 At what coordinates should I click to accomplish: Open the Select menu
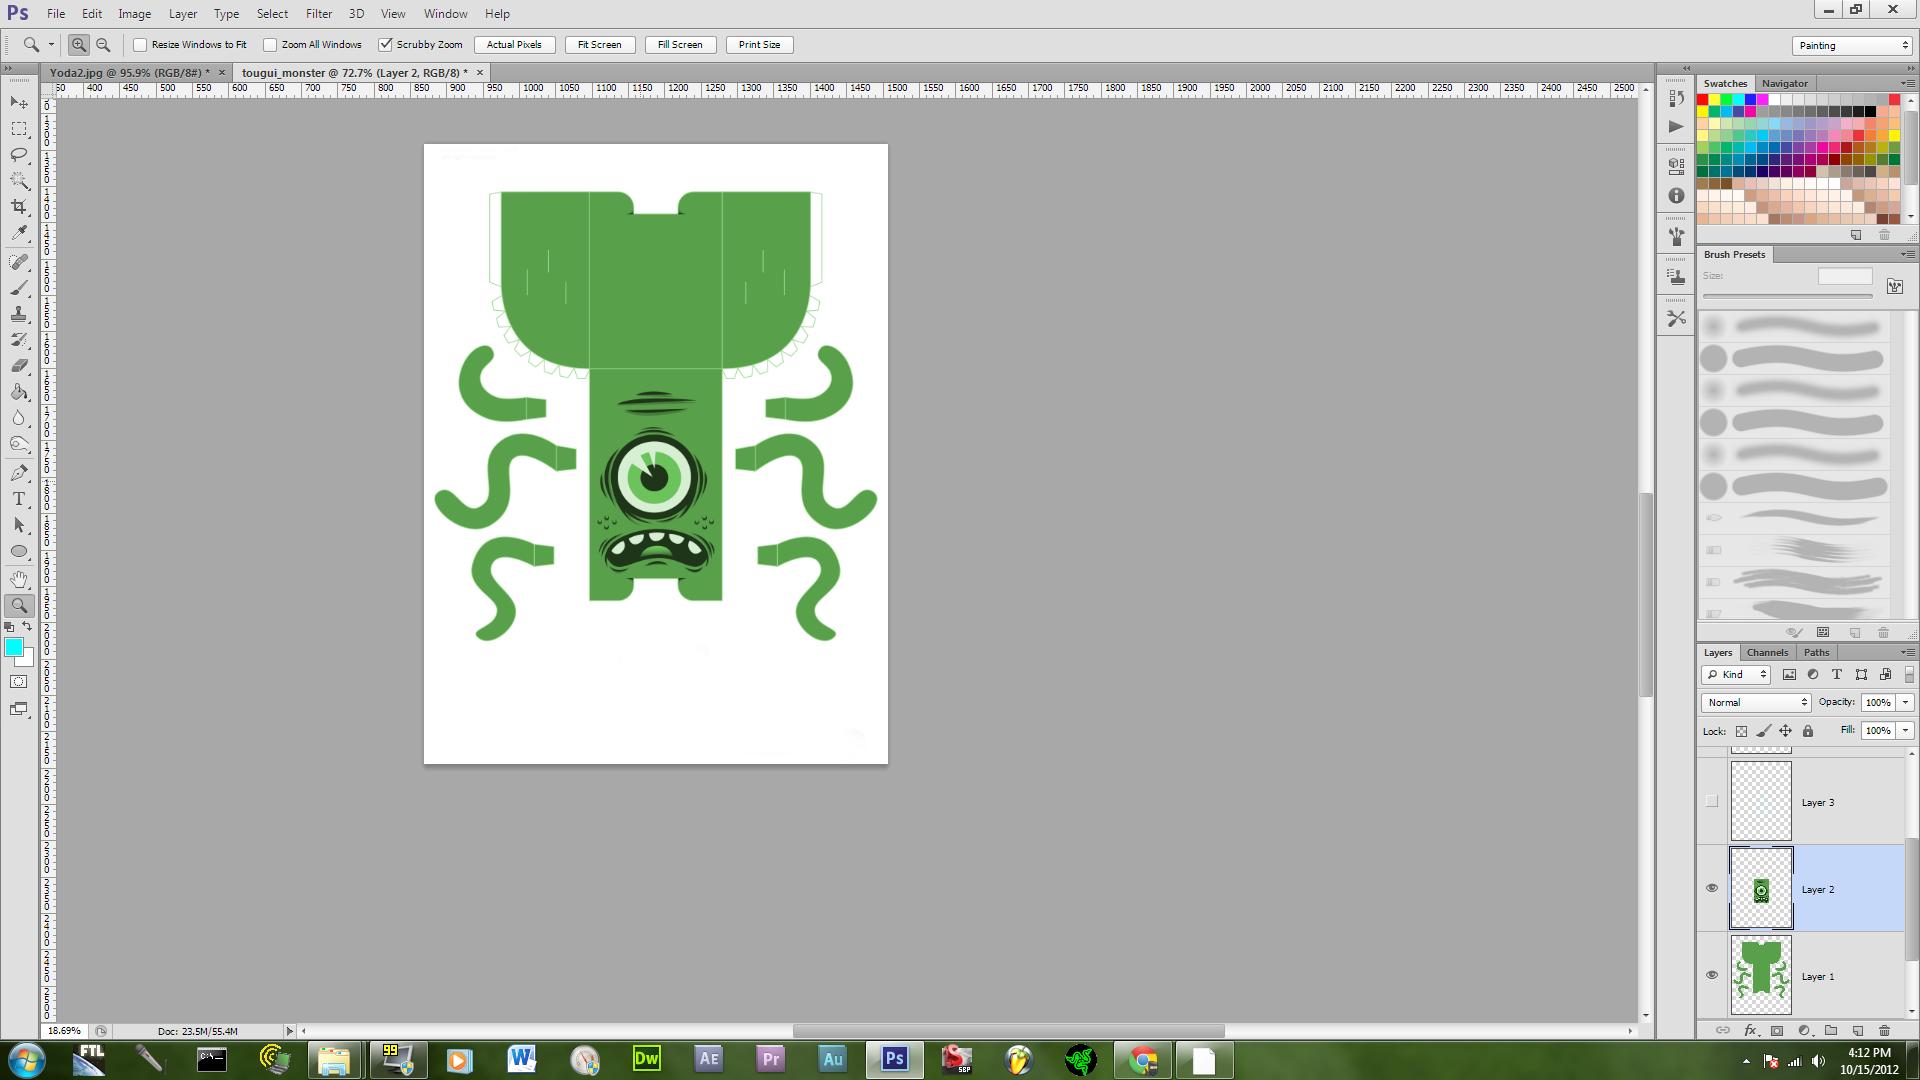(272, 14)
